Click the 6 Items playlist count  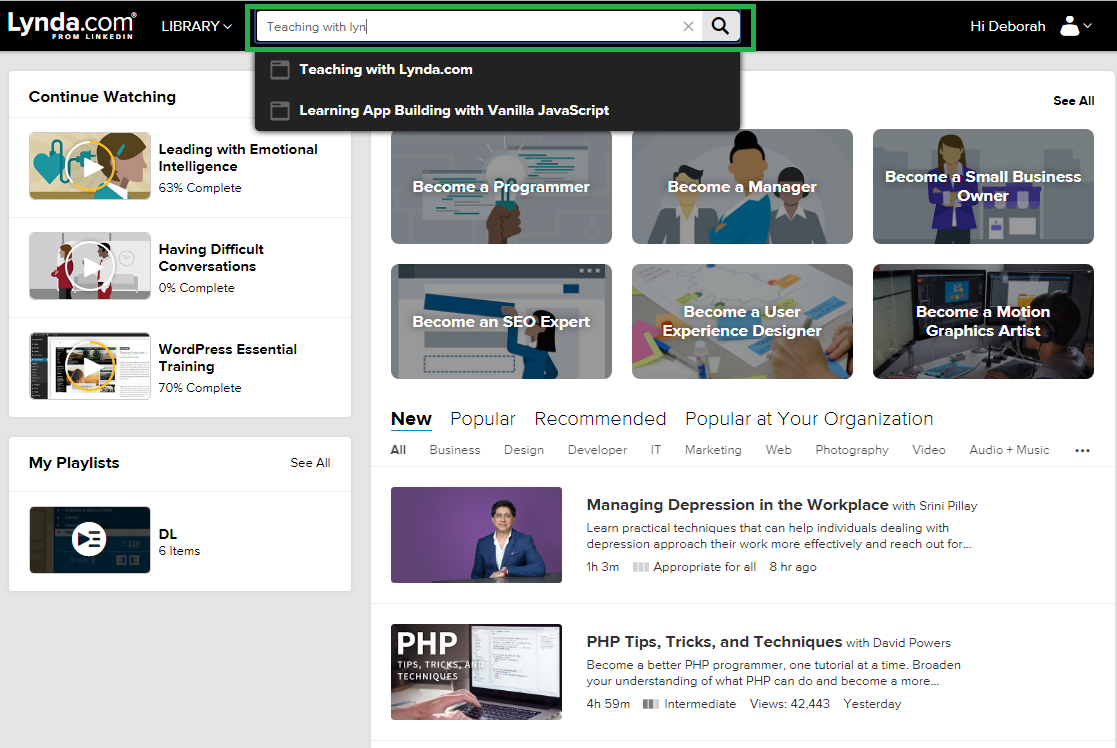(180, 551)
